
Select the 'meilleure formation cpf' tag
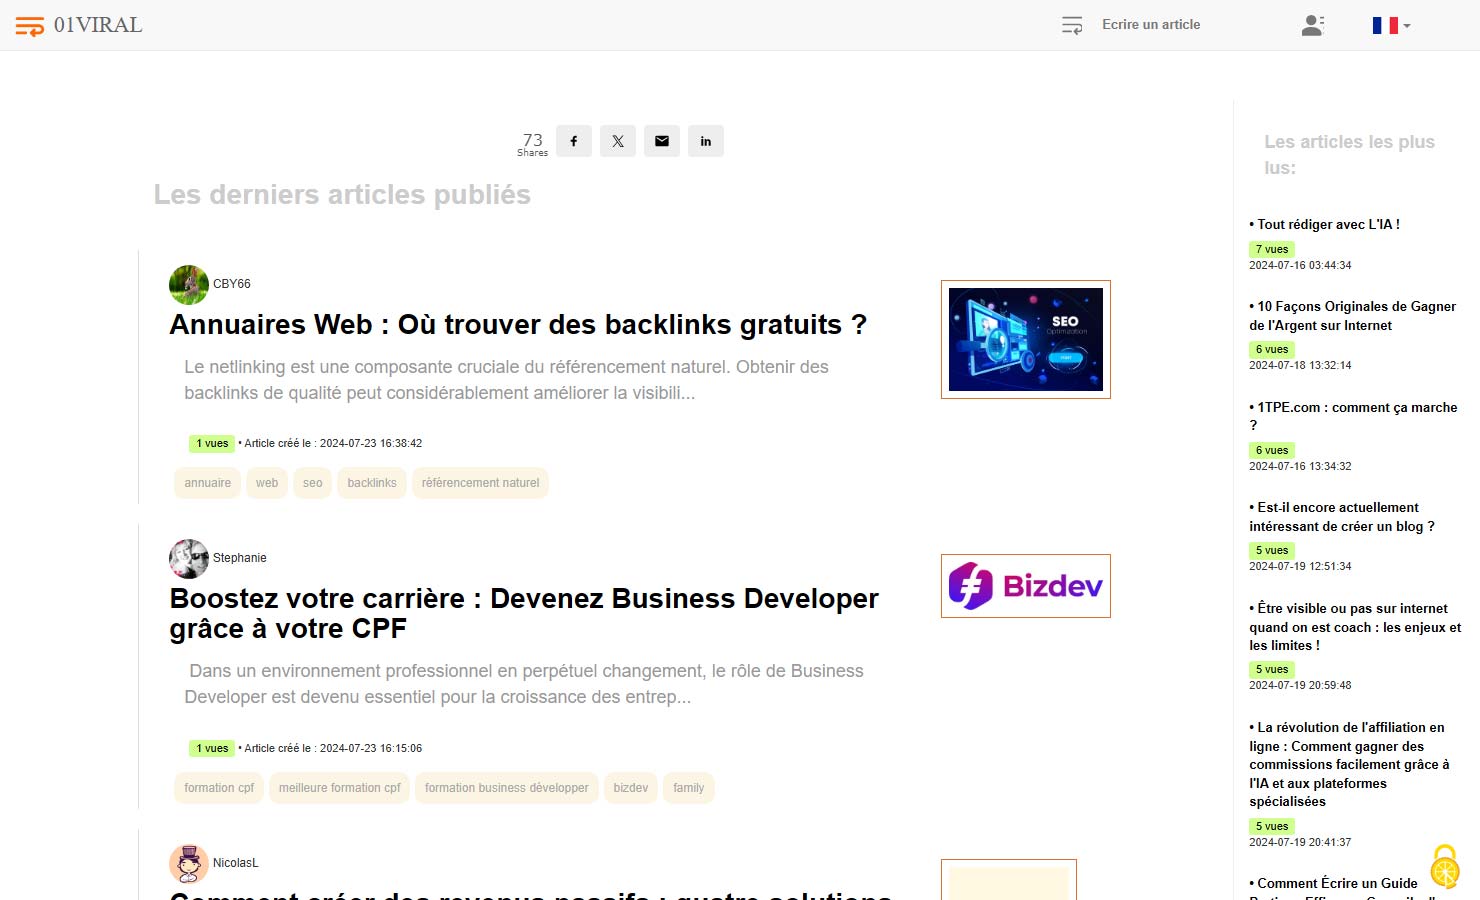(x=340, y=788)
